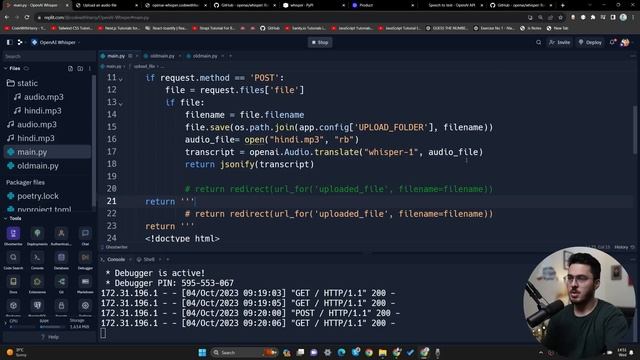Open the Git tool
640x360 pixels.
coord(61,282)
